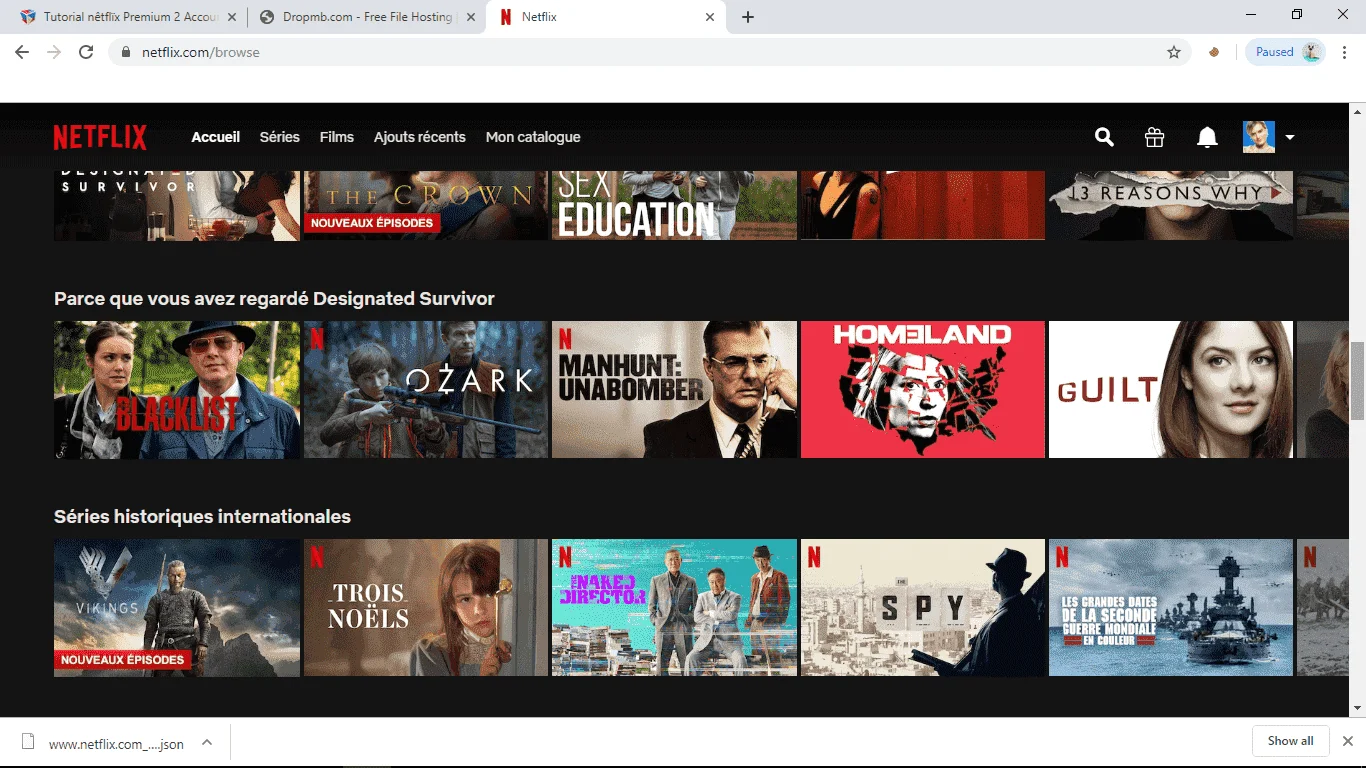Switch to Tutorial nêtflix Premium tab
This screenshot has width=1366, height=768.
pyautogui.click(x=130, y=17)
